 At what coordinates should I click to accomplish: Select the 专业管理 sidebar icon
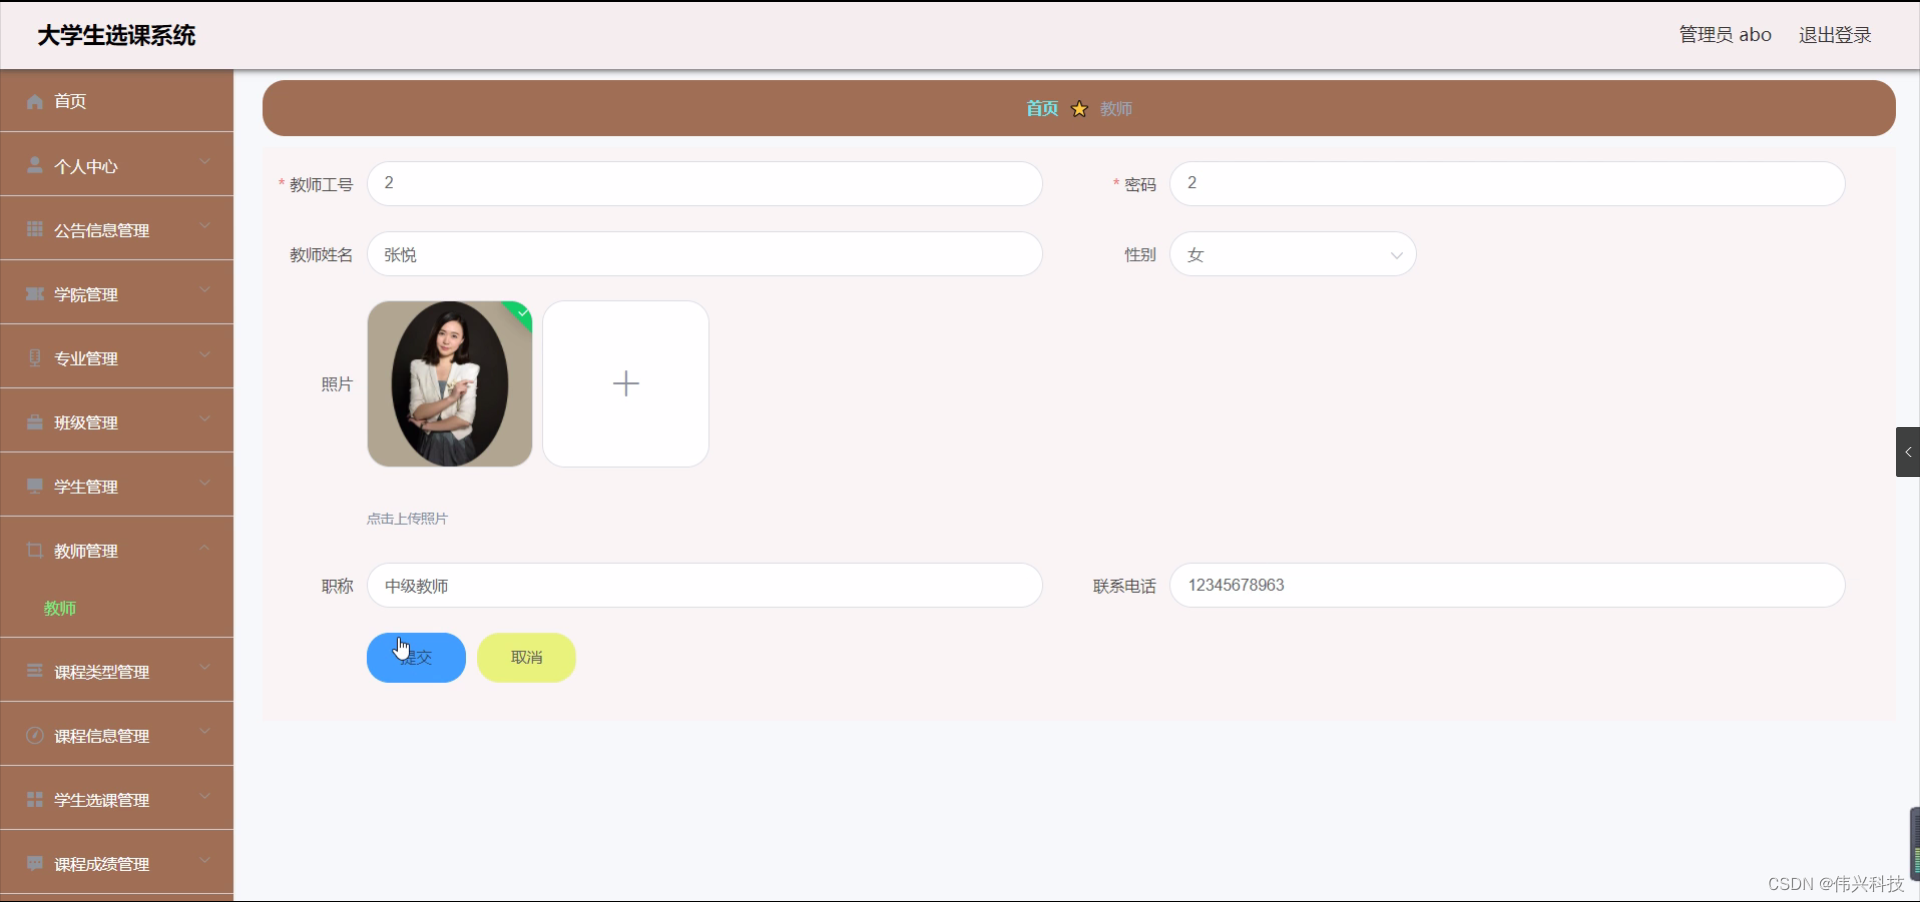pos(33,358)
